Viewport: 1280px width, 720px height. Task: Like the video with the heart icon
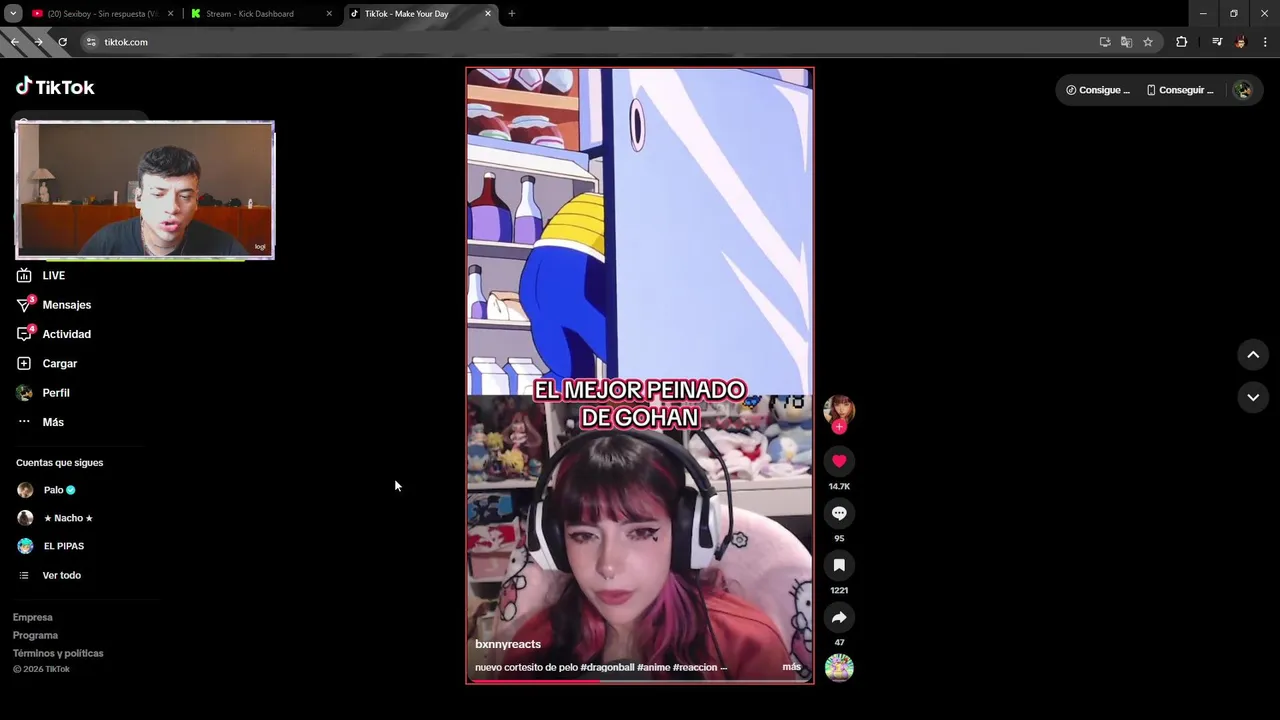pos(839,461)
